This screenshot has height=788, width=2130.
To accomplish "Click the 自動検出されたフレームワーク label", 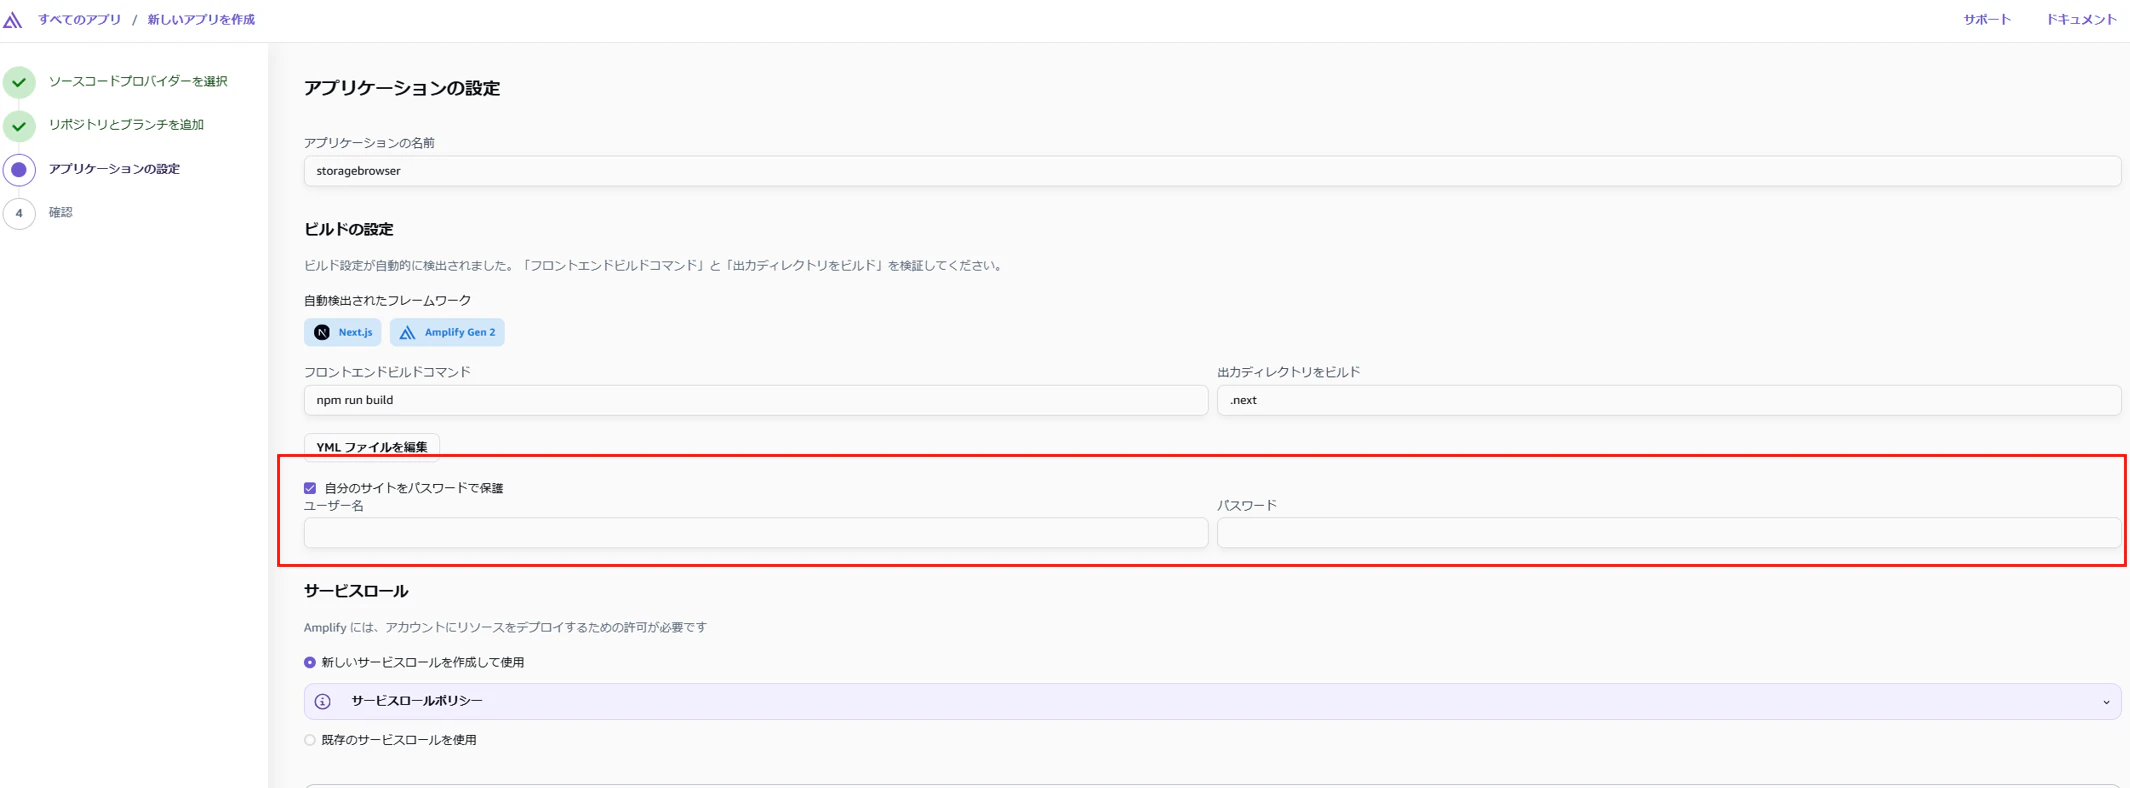I will click(388, 300).
